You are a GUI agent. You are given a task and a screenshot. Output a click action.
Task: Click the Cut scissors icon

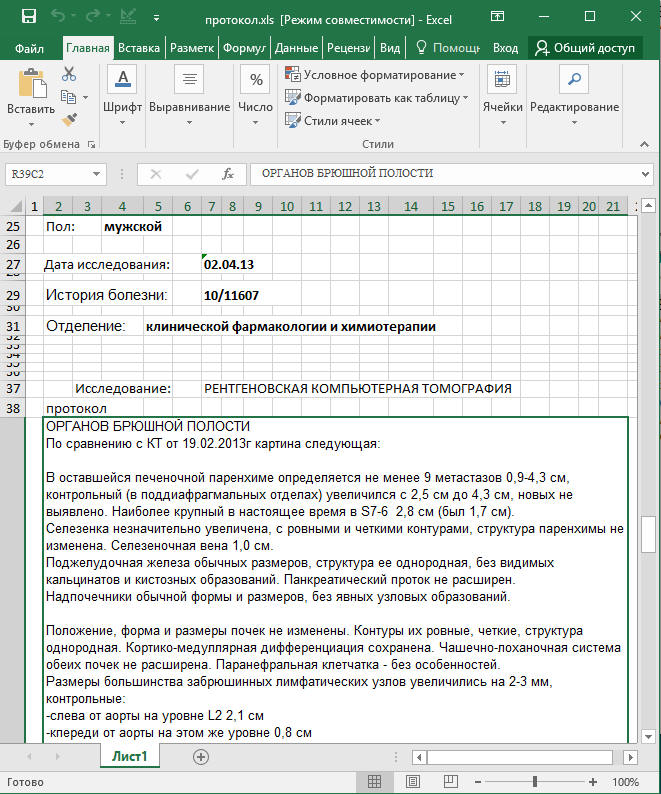pyautogui.click(x=69, y=74)
